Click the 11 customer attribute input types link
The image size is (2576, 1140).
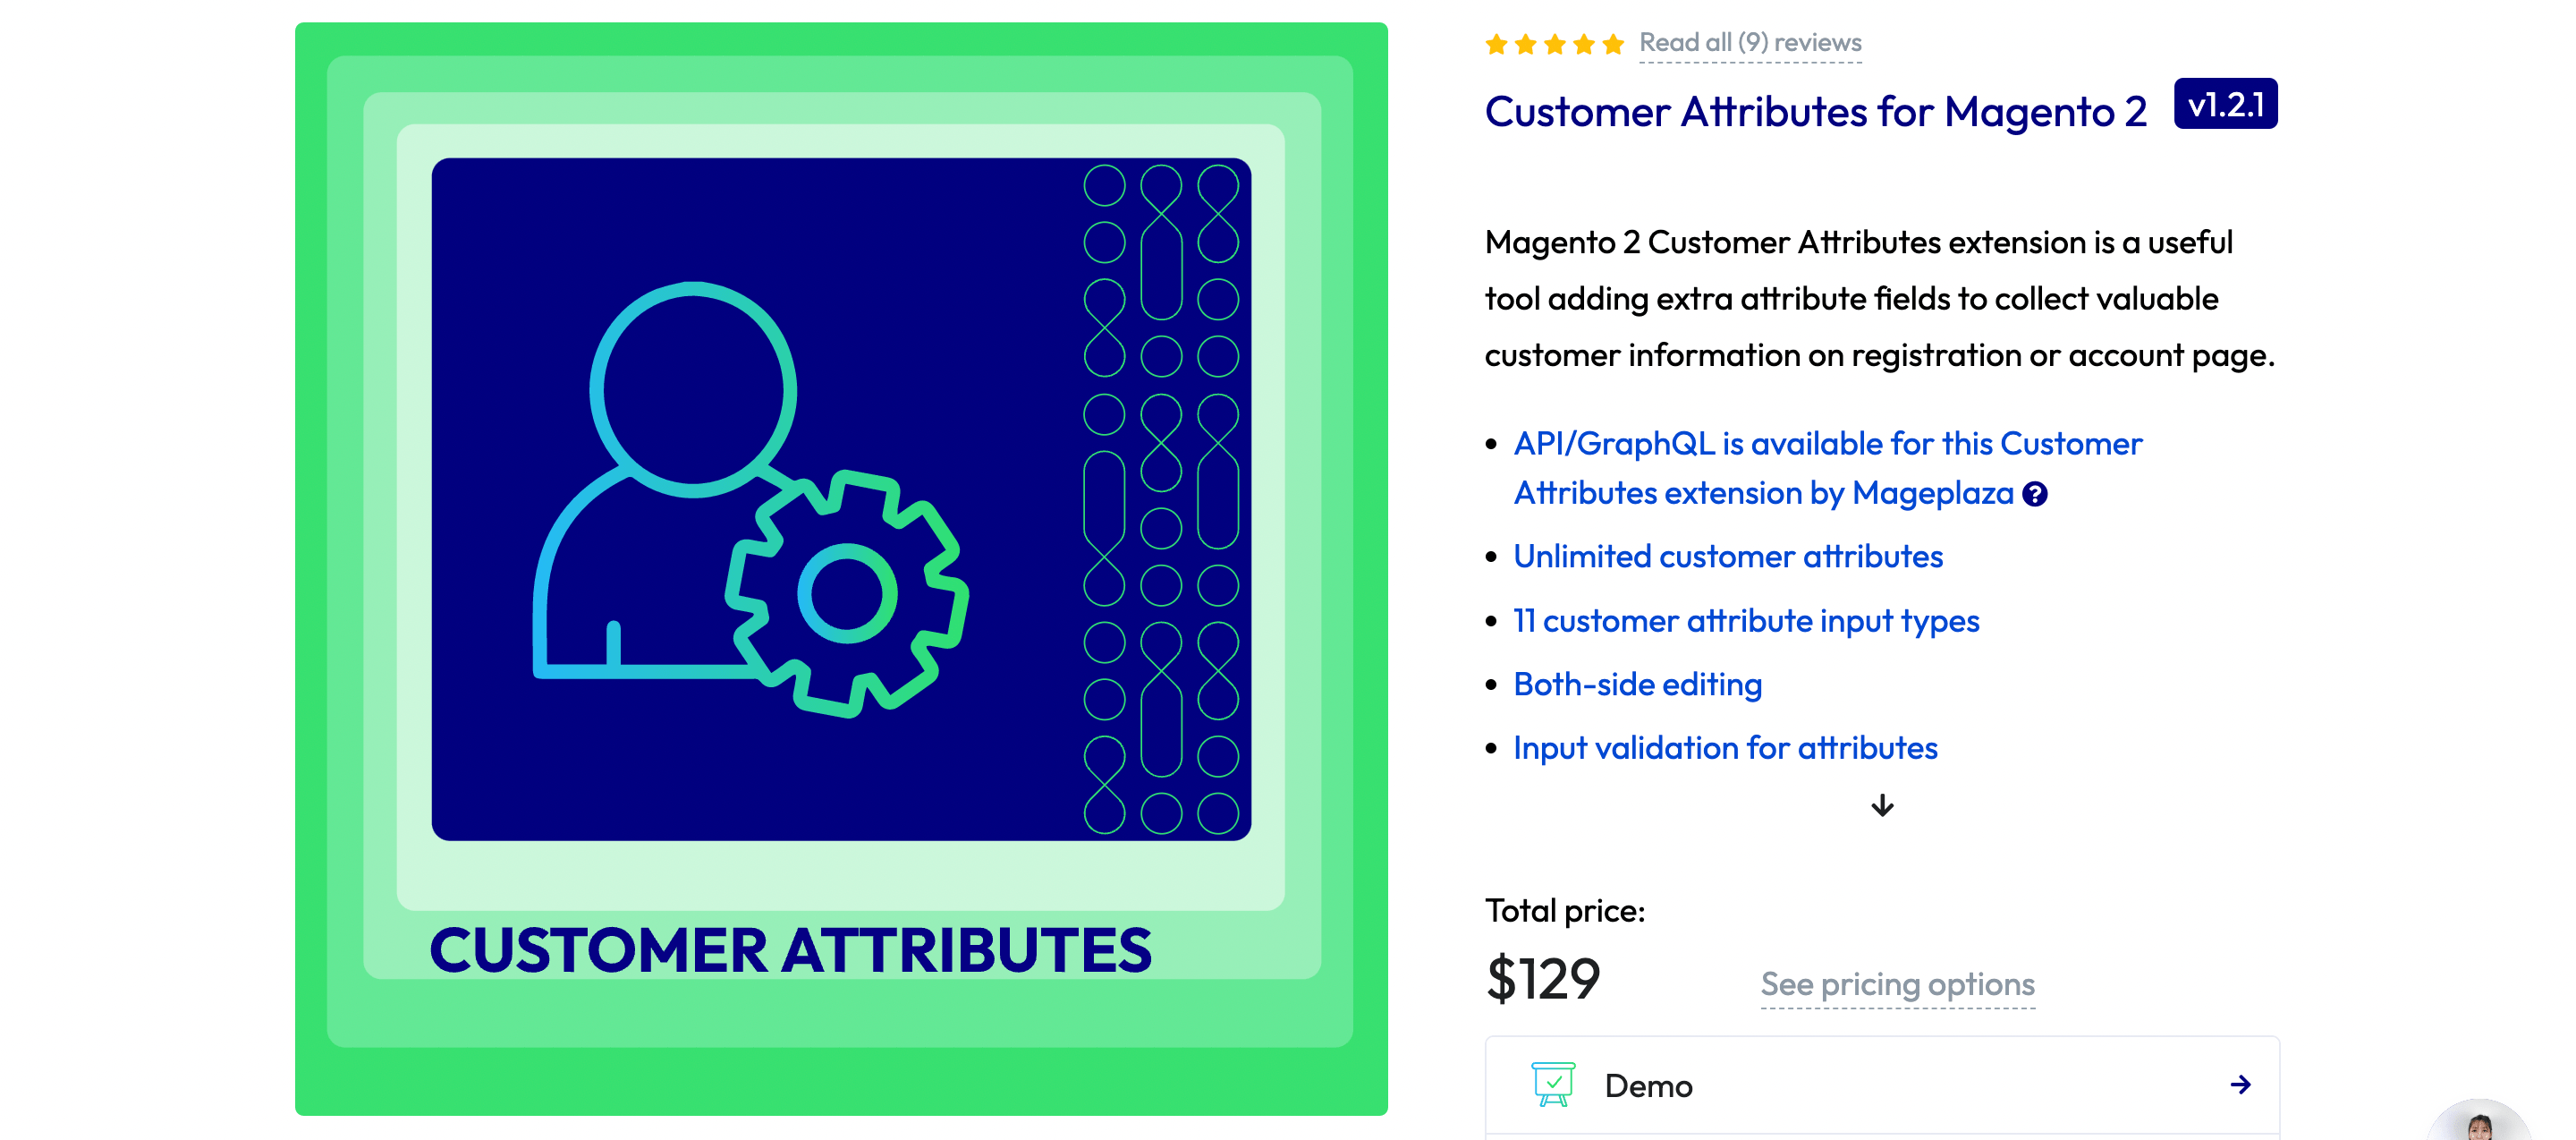click(1745, 619)
